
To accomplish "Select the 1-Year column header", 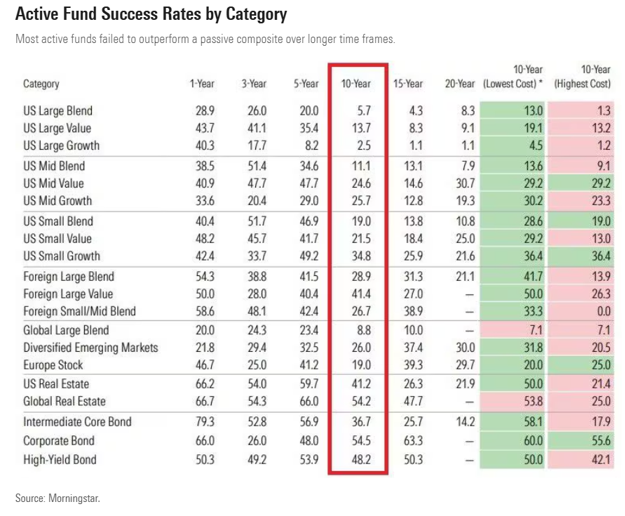I will 202,84.
